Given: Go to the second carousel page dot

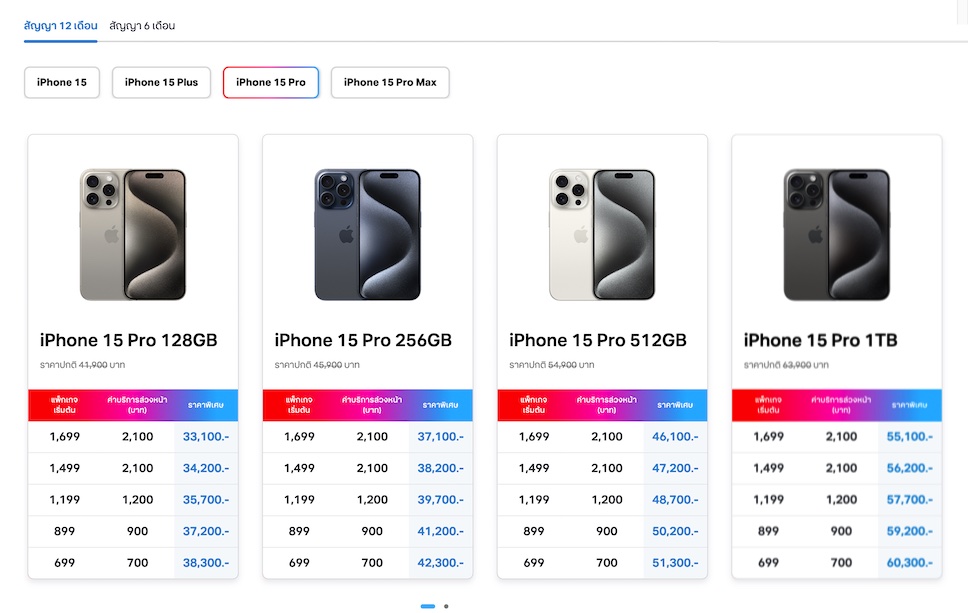Looking at the screenshot, I should (446, 606).
